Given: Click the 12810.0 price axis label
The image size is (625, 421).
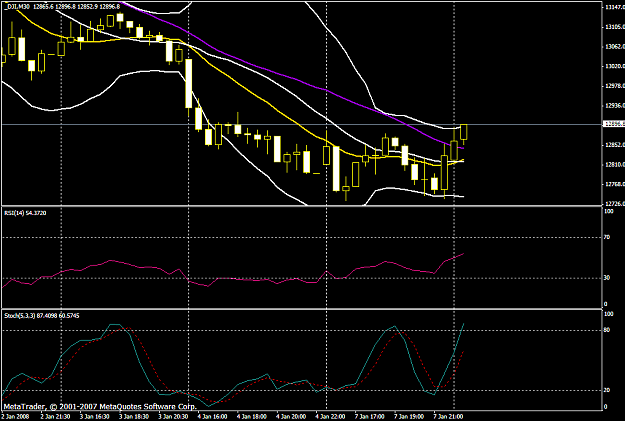Looking at the screenshot, I should [x=615, y=164].
